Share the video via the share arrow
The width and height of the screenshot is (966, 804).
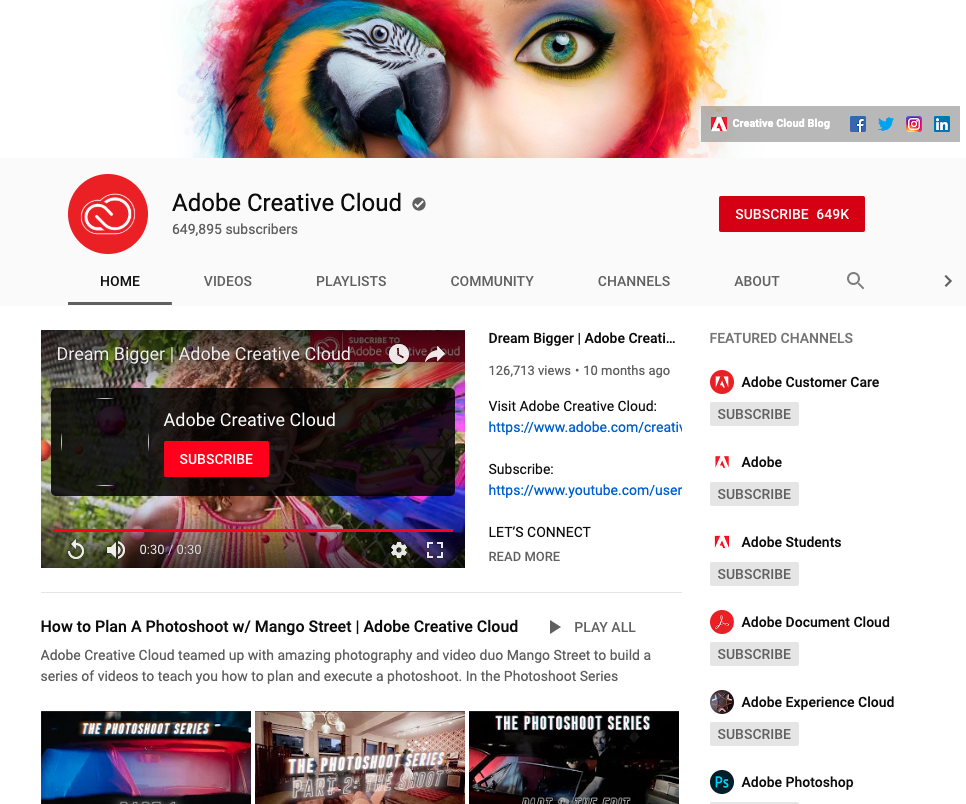tap(436, 354)
